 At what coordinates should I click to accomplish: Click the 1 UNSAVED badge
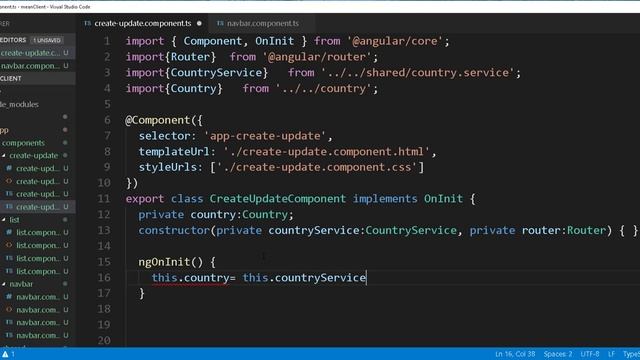point(47,40)
